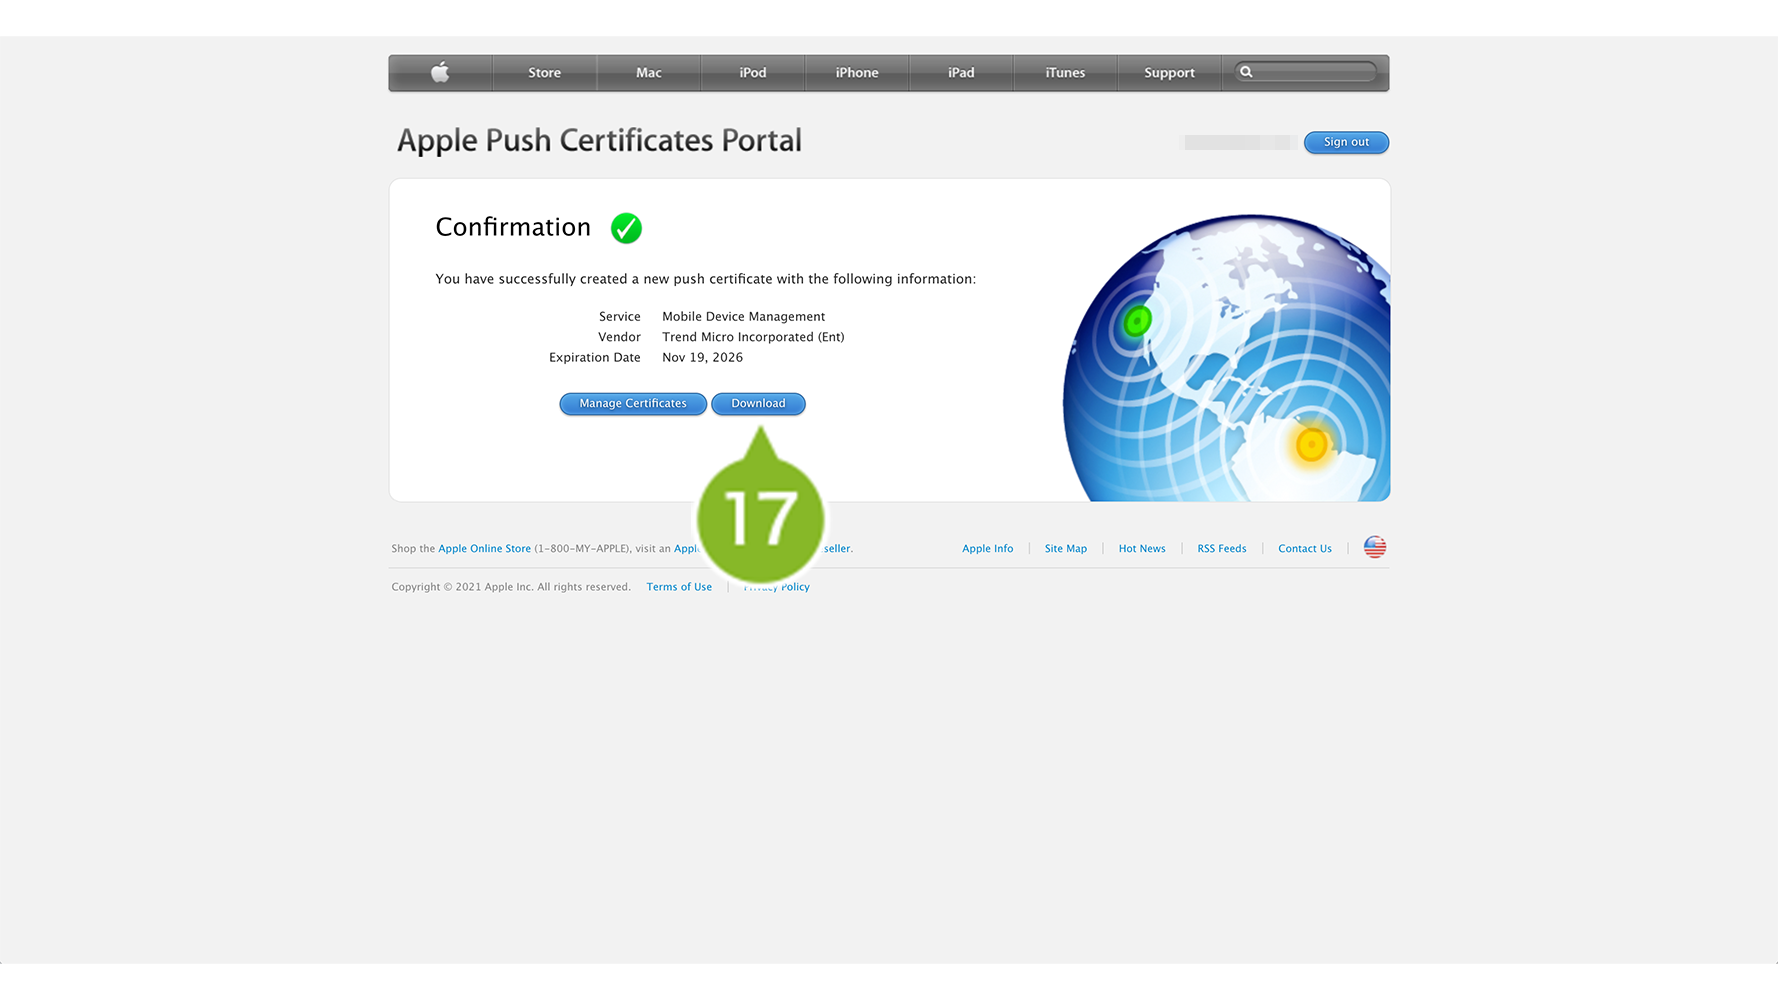Click the US flag country icon

point(1374,547)
